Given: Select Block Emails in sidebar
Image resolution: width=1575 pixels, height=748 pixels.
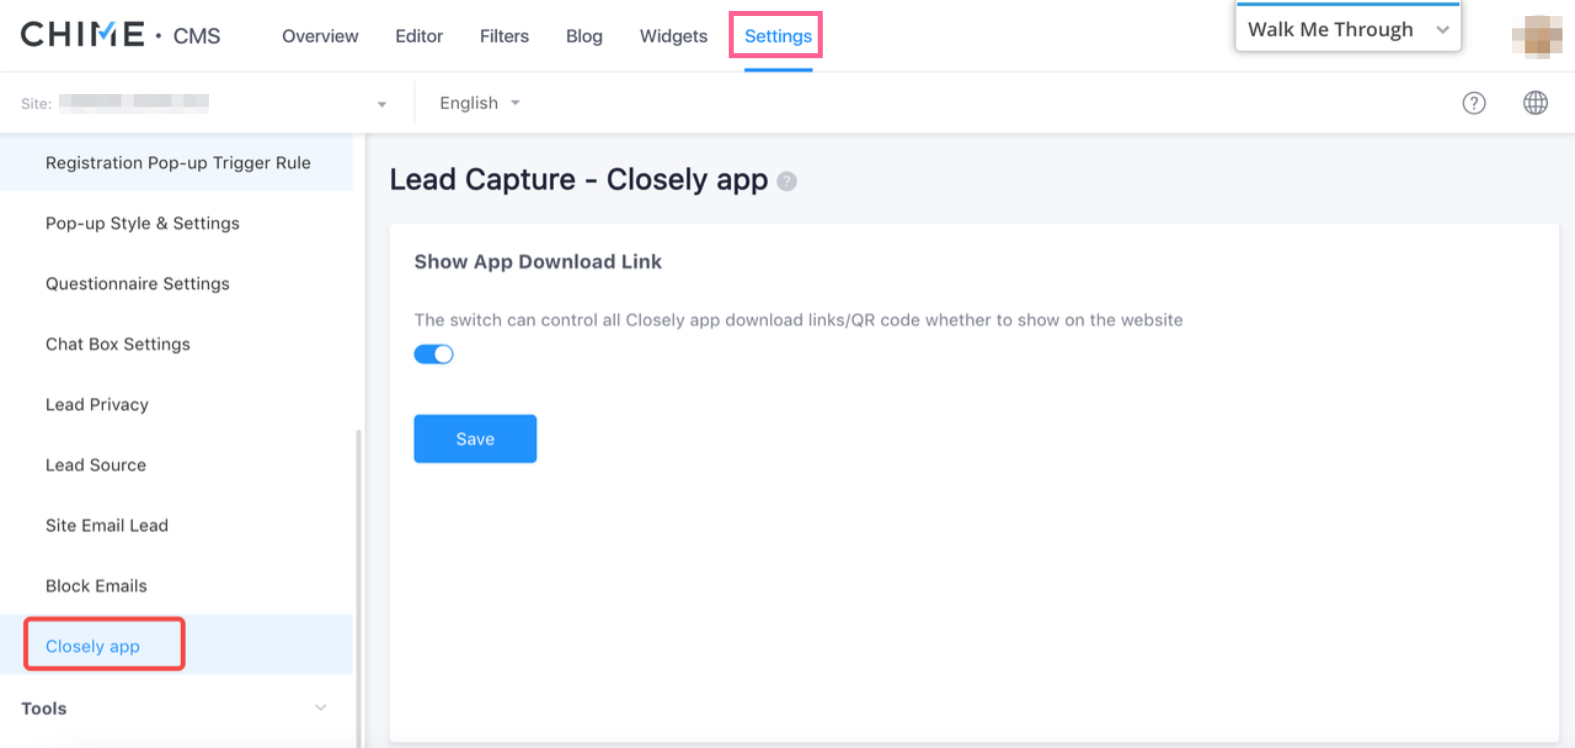Looking at the screenshot, I should pos(96,586).
